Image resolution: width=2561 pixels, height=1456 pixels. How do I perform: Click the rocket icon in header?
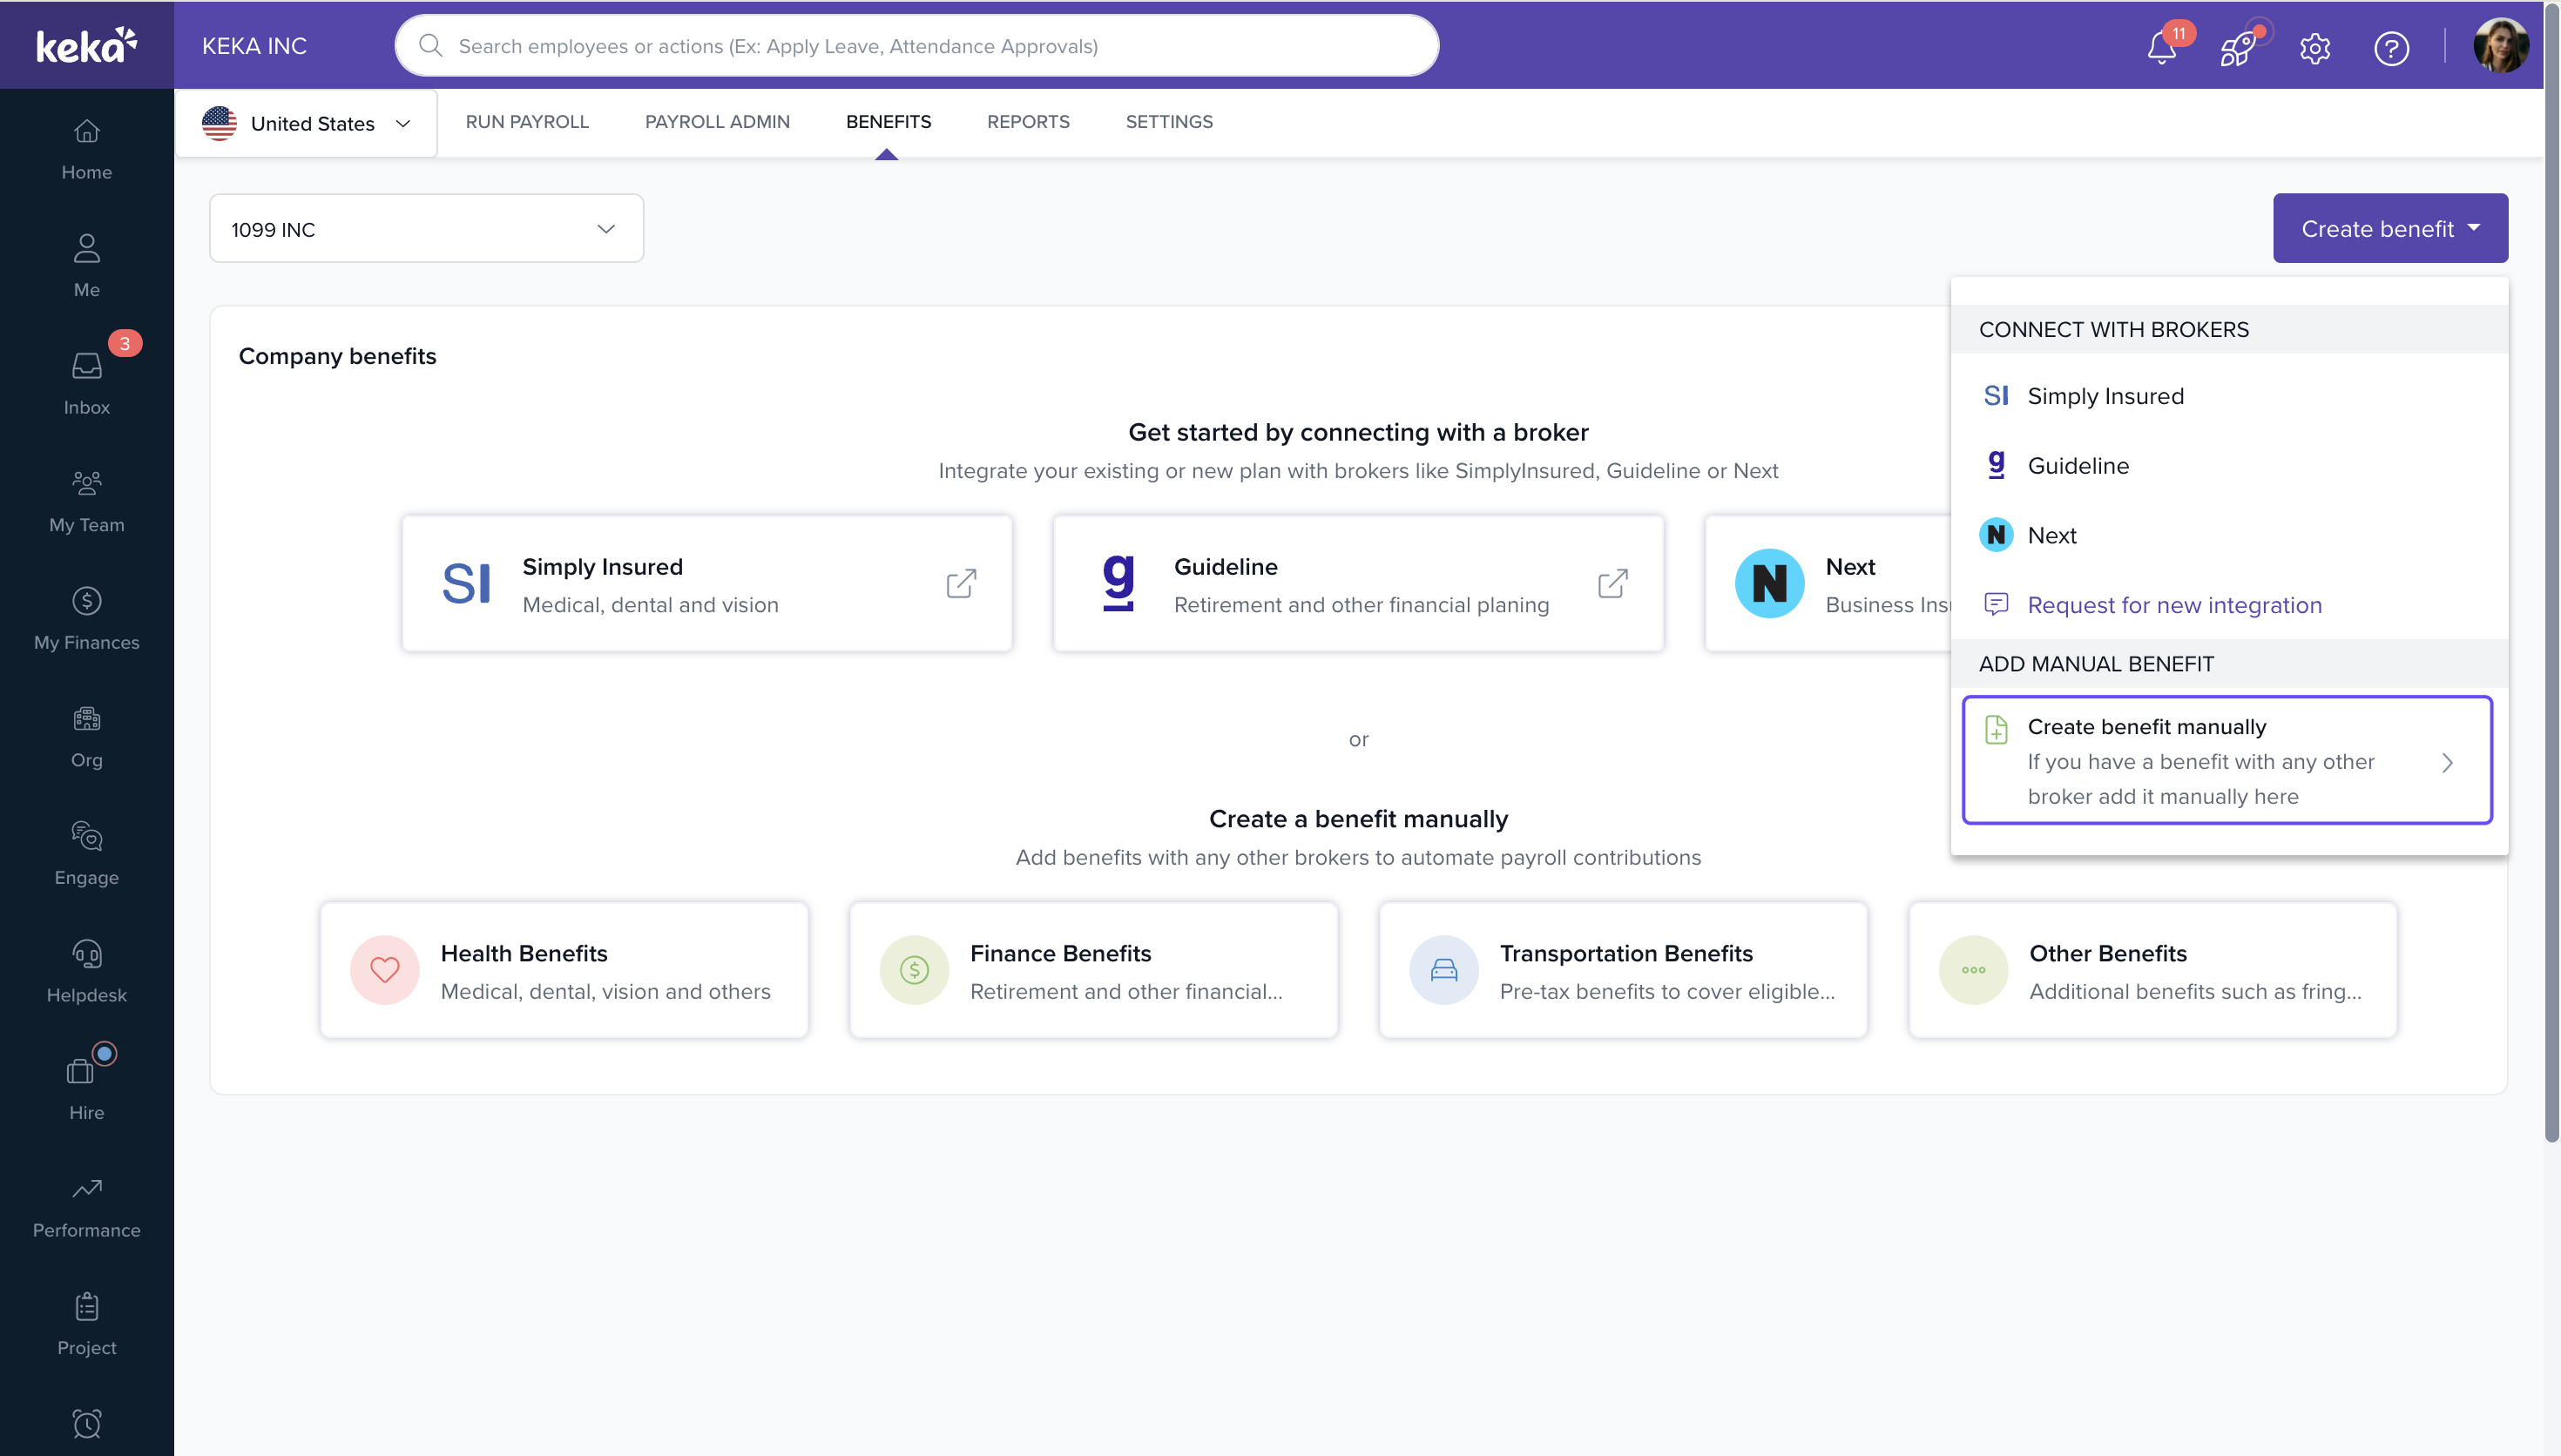(x=2237, y=47)
